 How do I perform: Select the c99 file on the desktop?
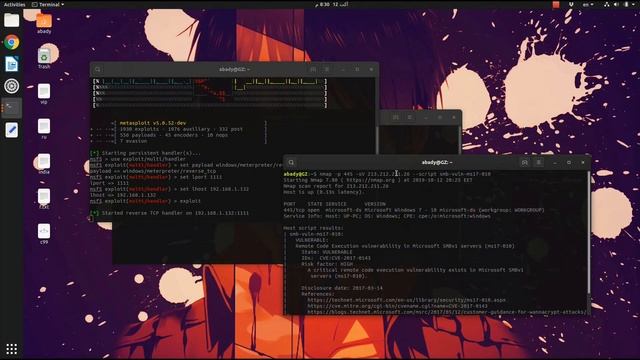click(x=44, y=234)
